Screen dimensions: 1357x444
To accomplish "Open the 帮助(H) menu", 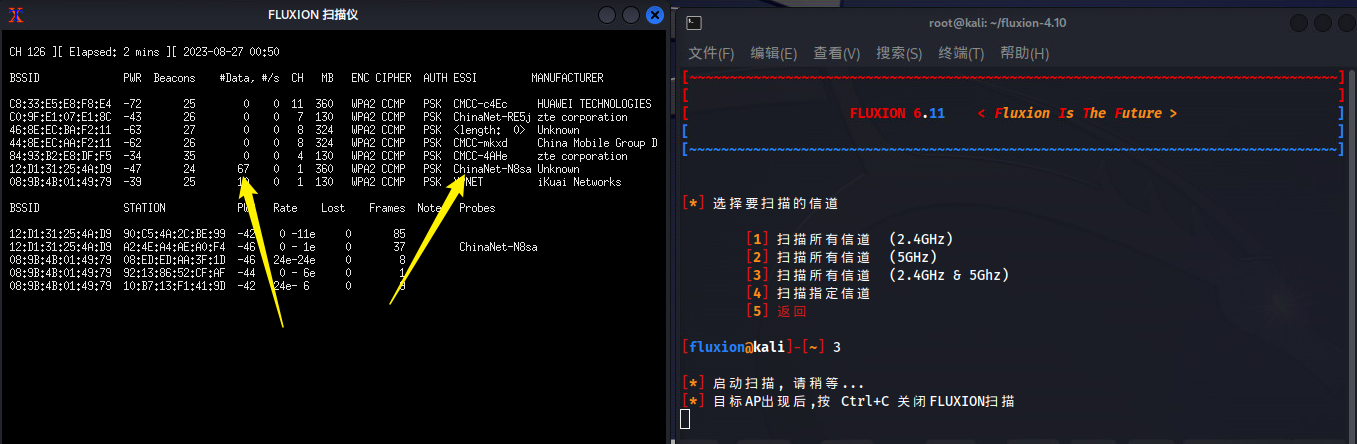I will click(1024, 53).
